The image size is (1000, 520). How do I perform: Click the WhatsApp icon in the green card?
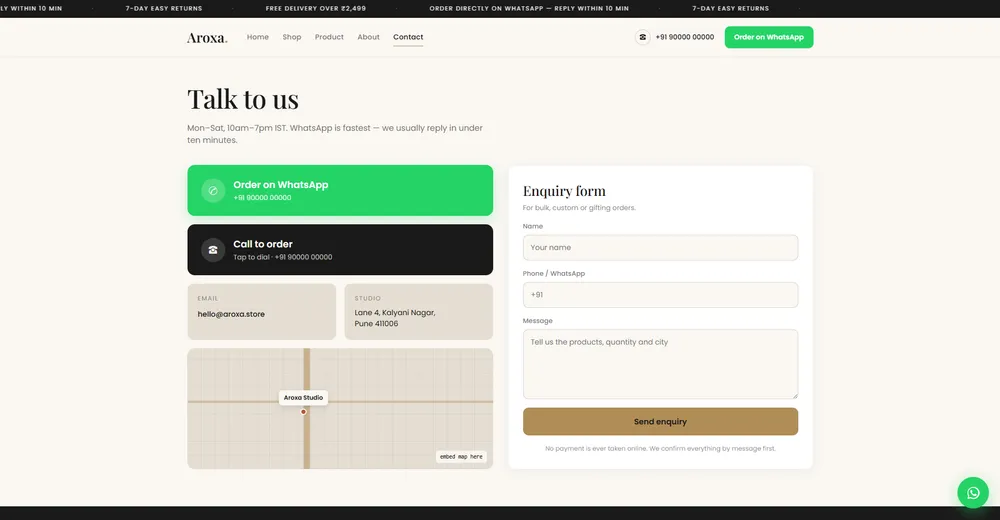pos(213,190)
